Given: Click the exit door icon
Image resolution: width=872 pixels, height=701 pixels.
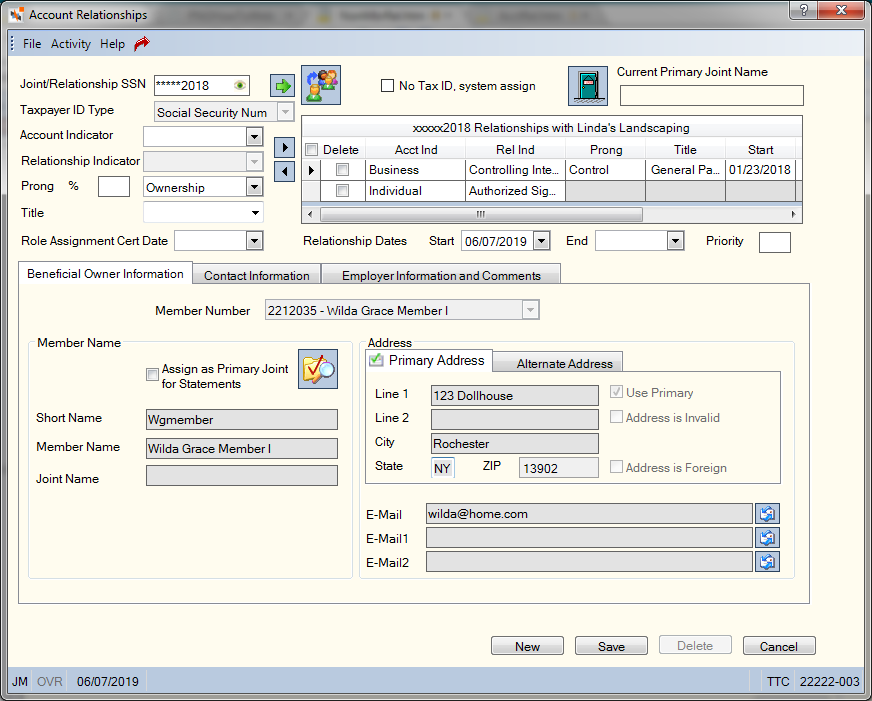Looking at the screenshot, I should coord(588,86).
